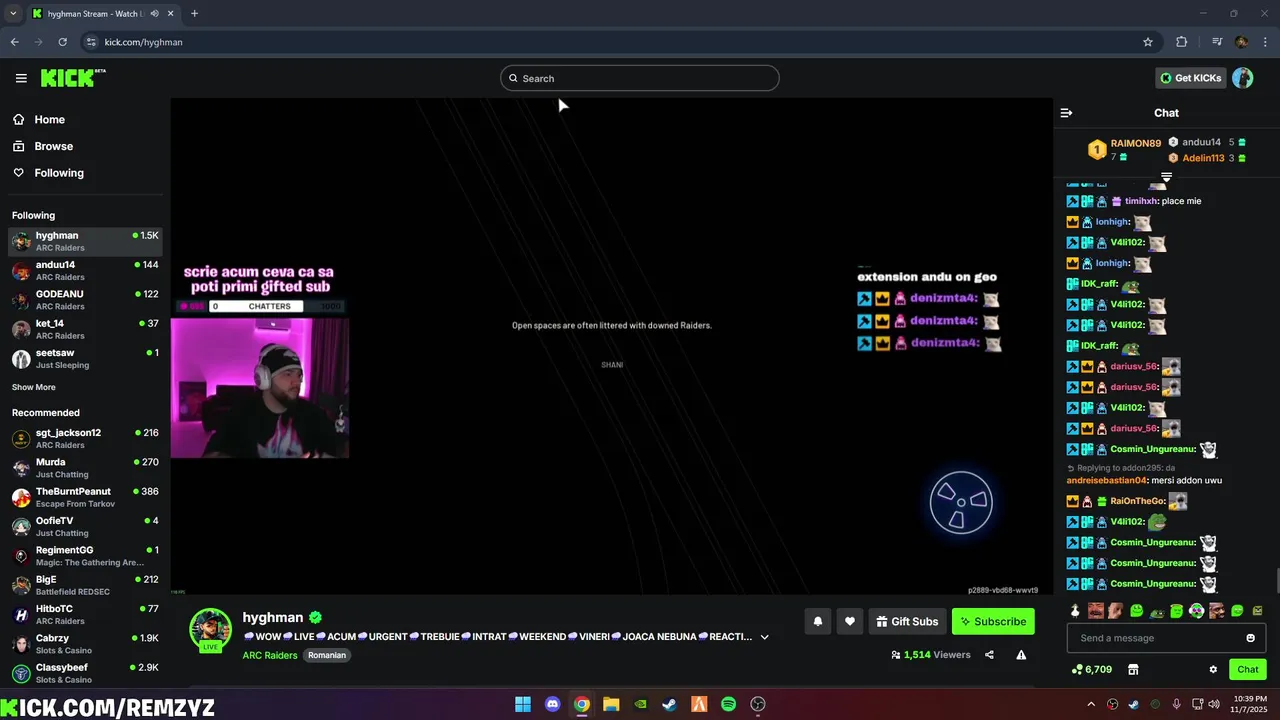Open BigE recommended channel

click(85, 585)
